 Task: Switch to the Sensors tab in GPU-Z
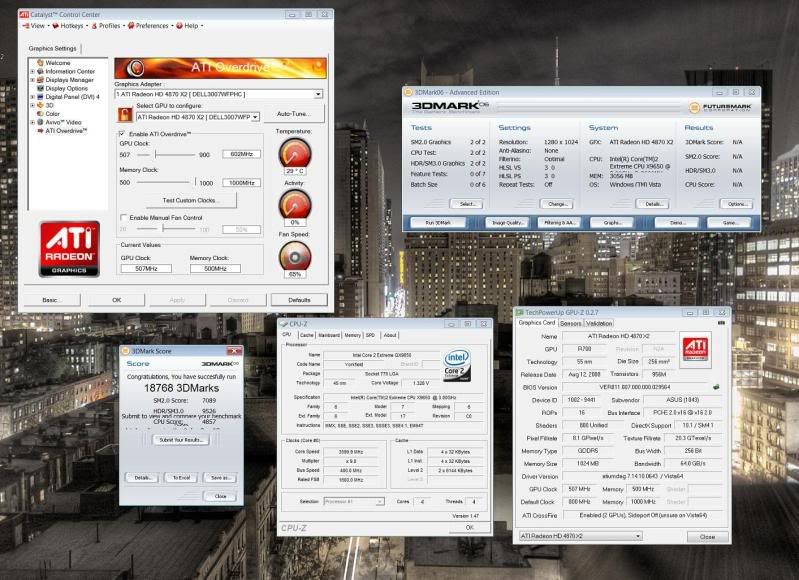pyautogui.click(x=570, y=323)
